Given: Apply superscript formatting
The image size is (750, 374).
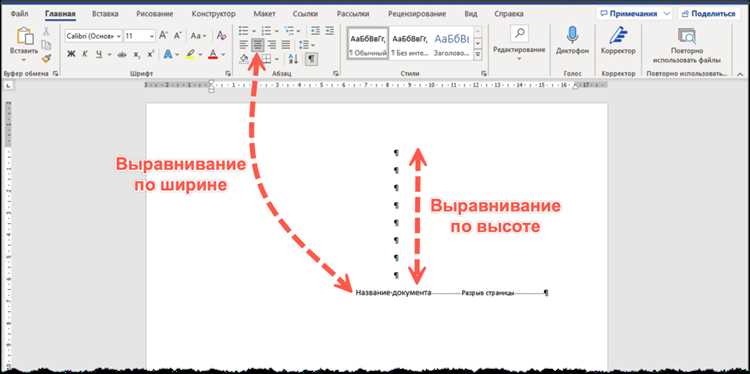Looking at the screenshot, I should pos(150,54).
